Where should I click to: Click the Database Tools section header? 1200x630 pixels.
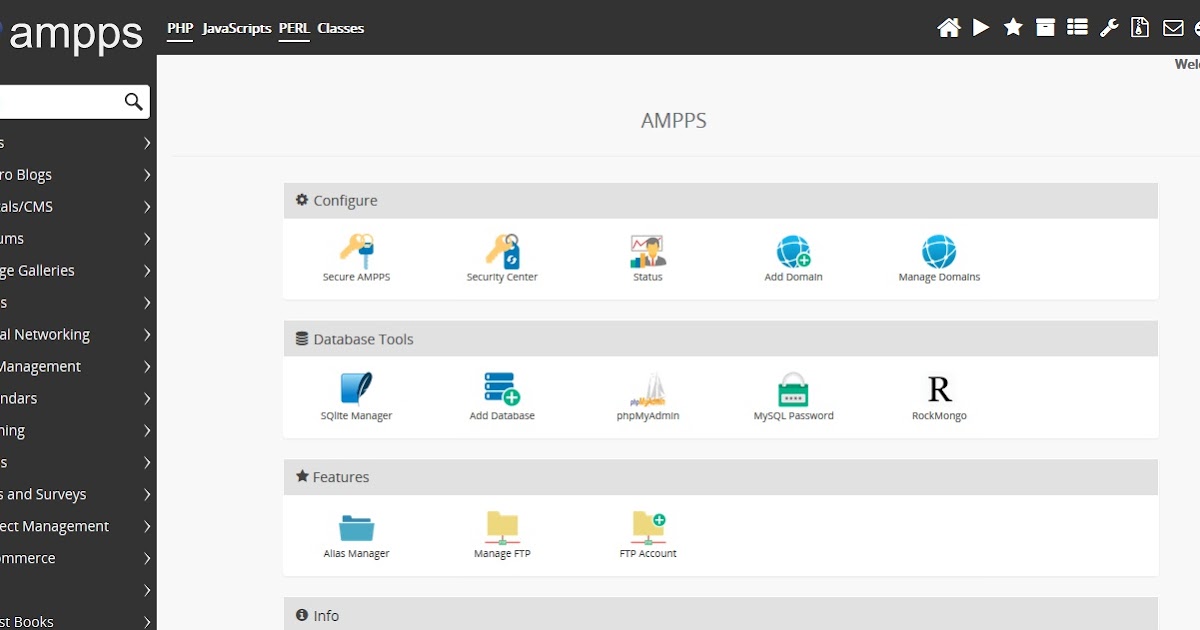tap(720, 339)
